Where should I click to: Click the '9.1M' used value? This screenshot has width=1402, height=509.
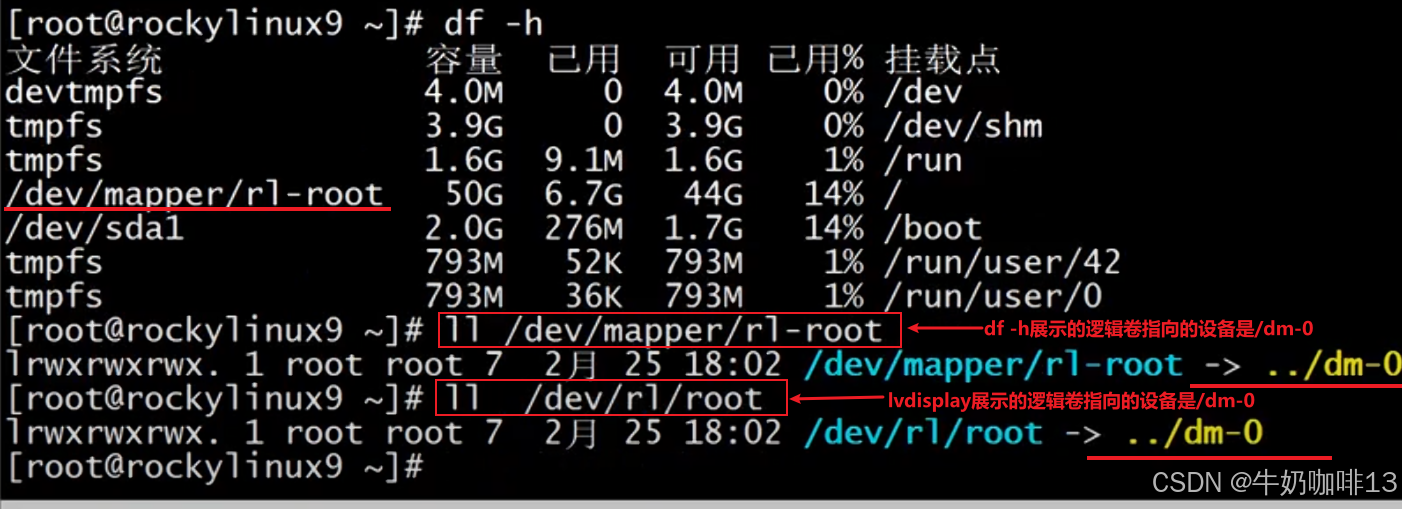point(585,160)
